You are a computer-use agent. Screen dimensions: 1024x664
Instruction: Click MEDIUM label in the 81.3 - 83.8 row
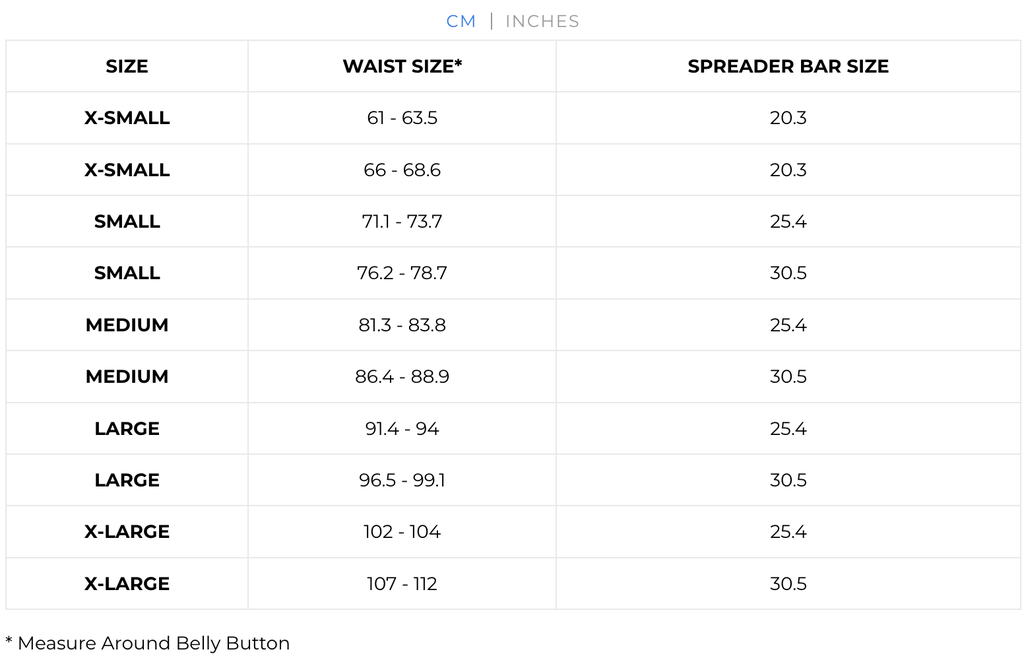pos(127,325)
